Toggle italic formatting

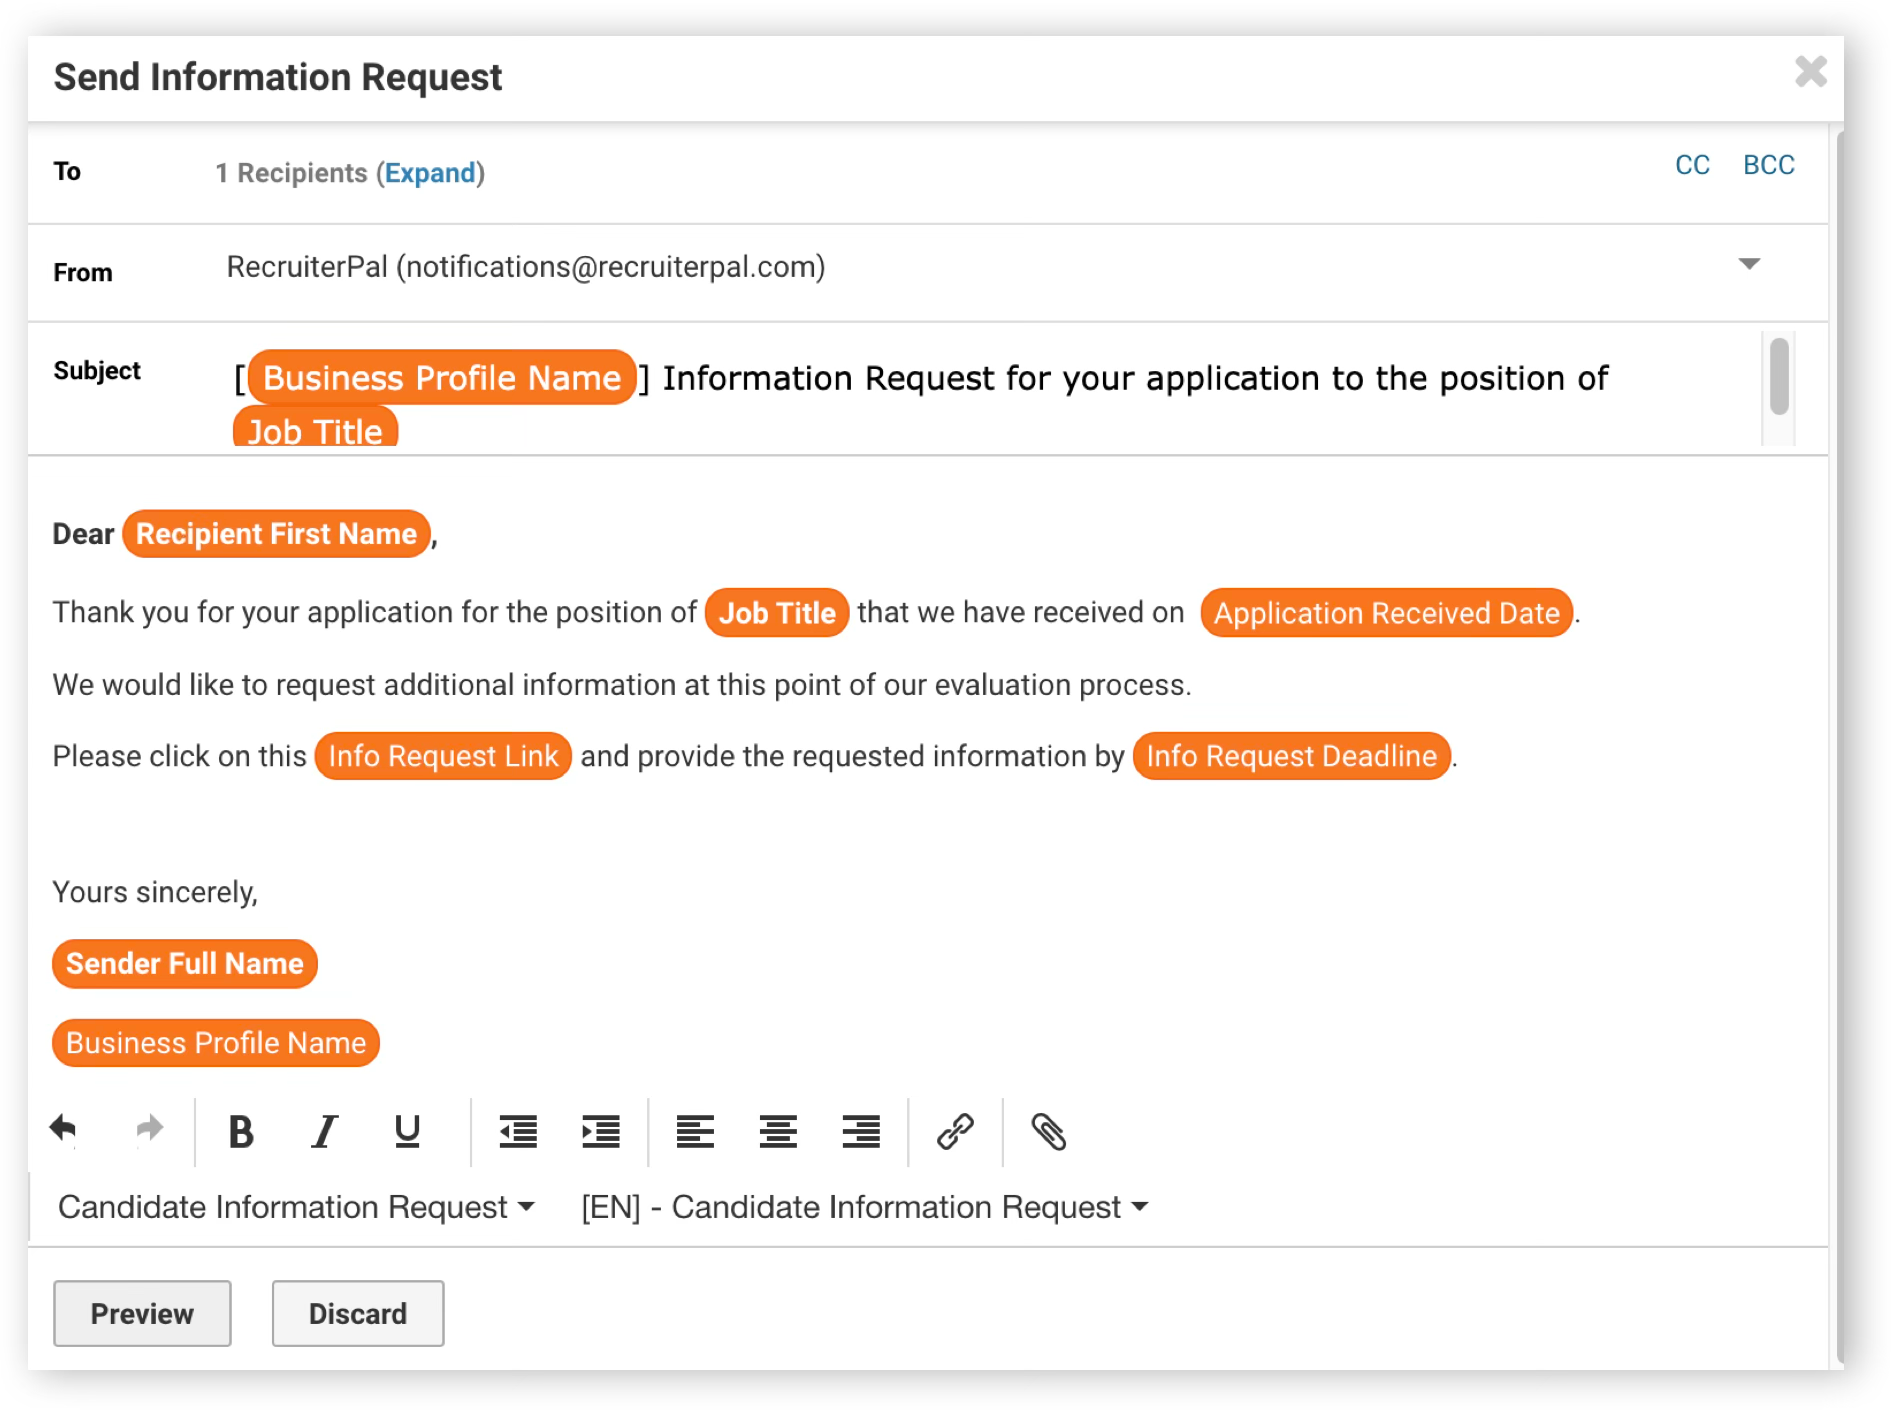(324, 1132)
